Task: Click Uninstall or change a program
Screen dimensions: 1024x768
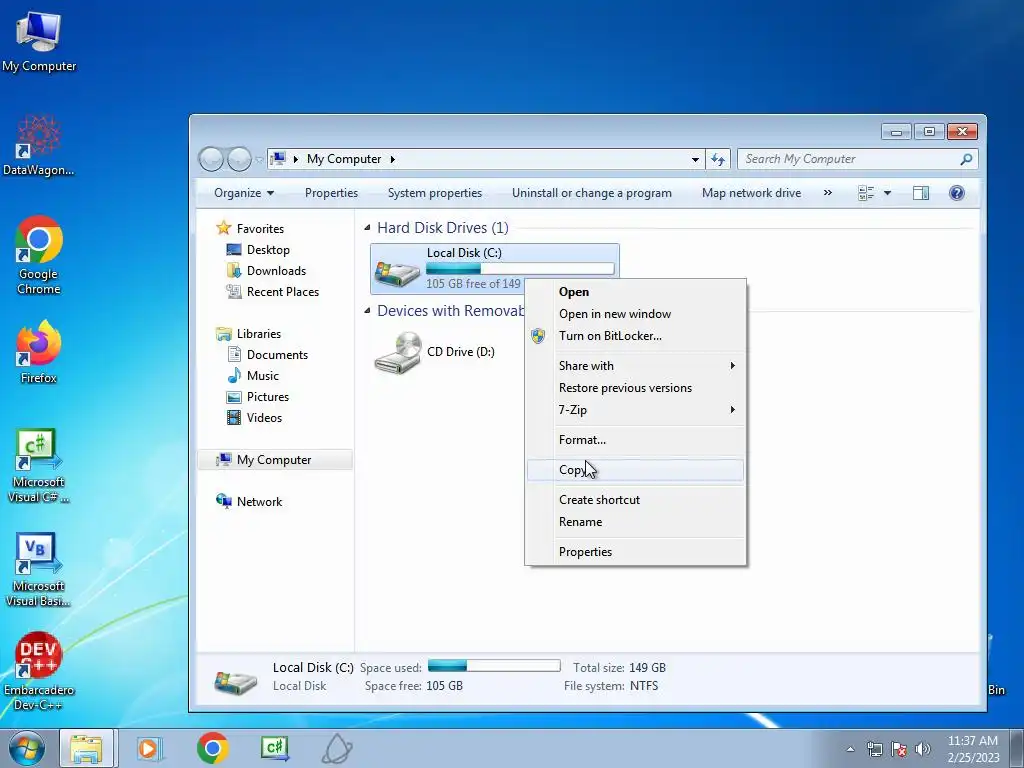Action: (592, 193)
